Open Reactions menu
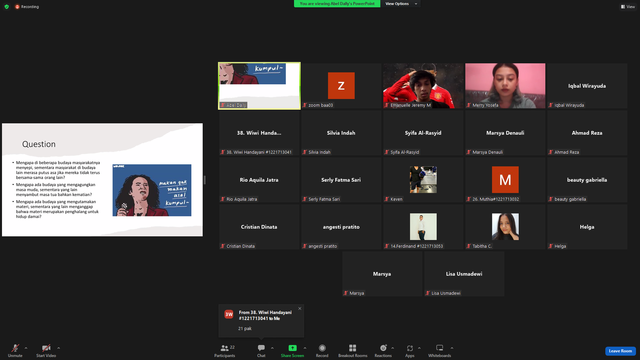Viewport: 640px width, 360px height. pyautogui.click(x=383, y=350)
